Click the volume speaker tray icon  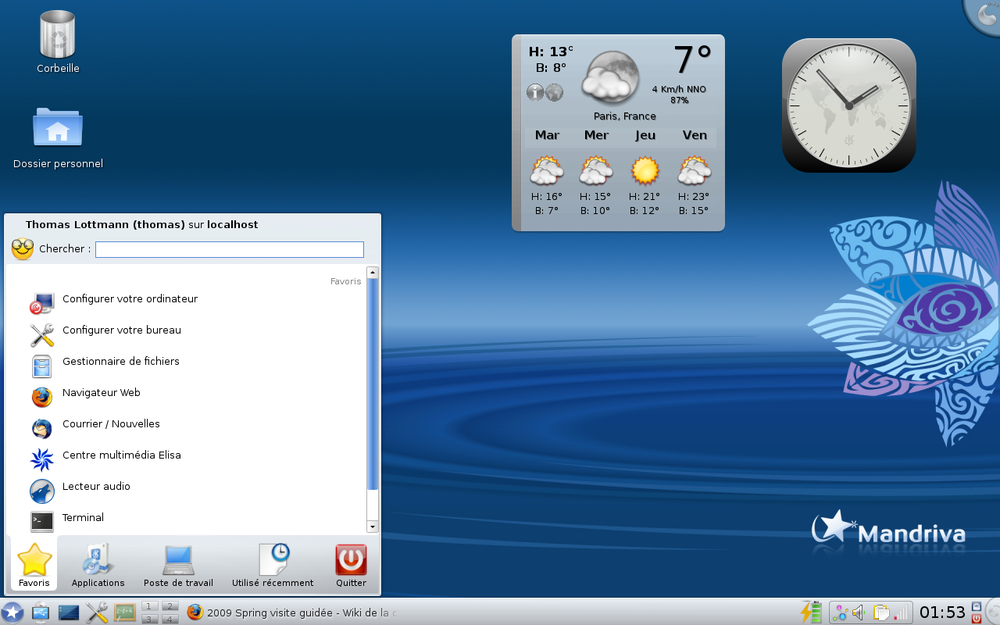[x=857, y=612]
